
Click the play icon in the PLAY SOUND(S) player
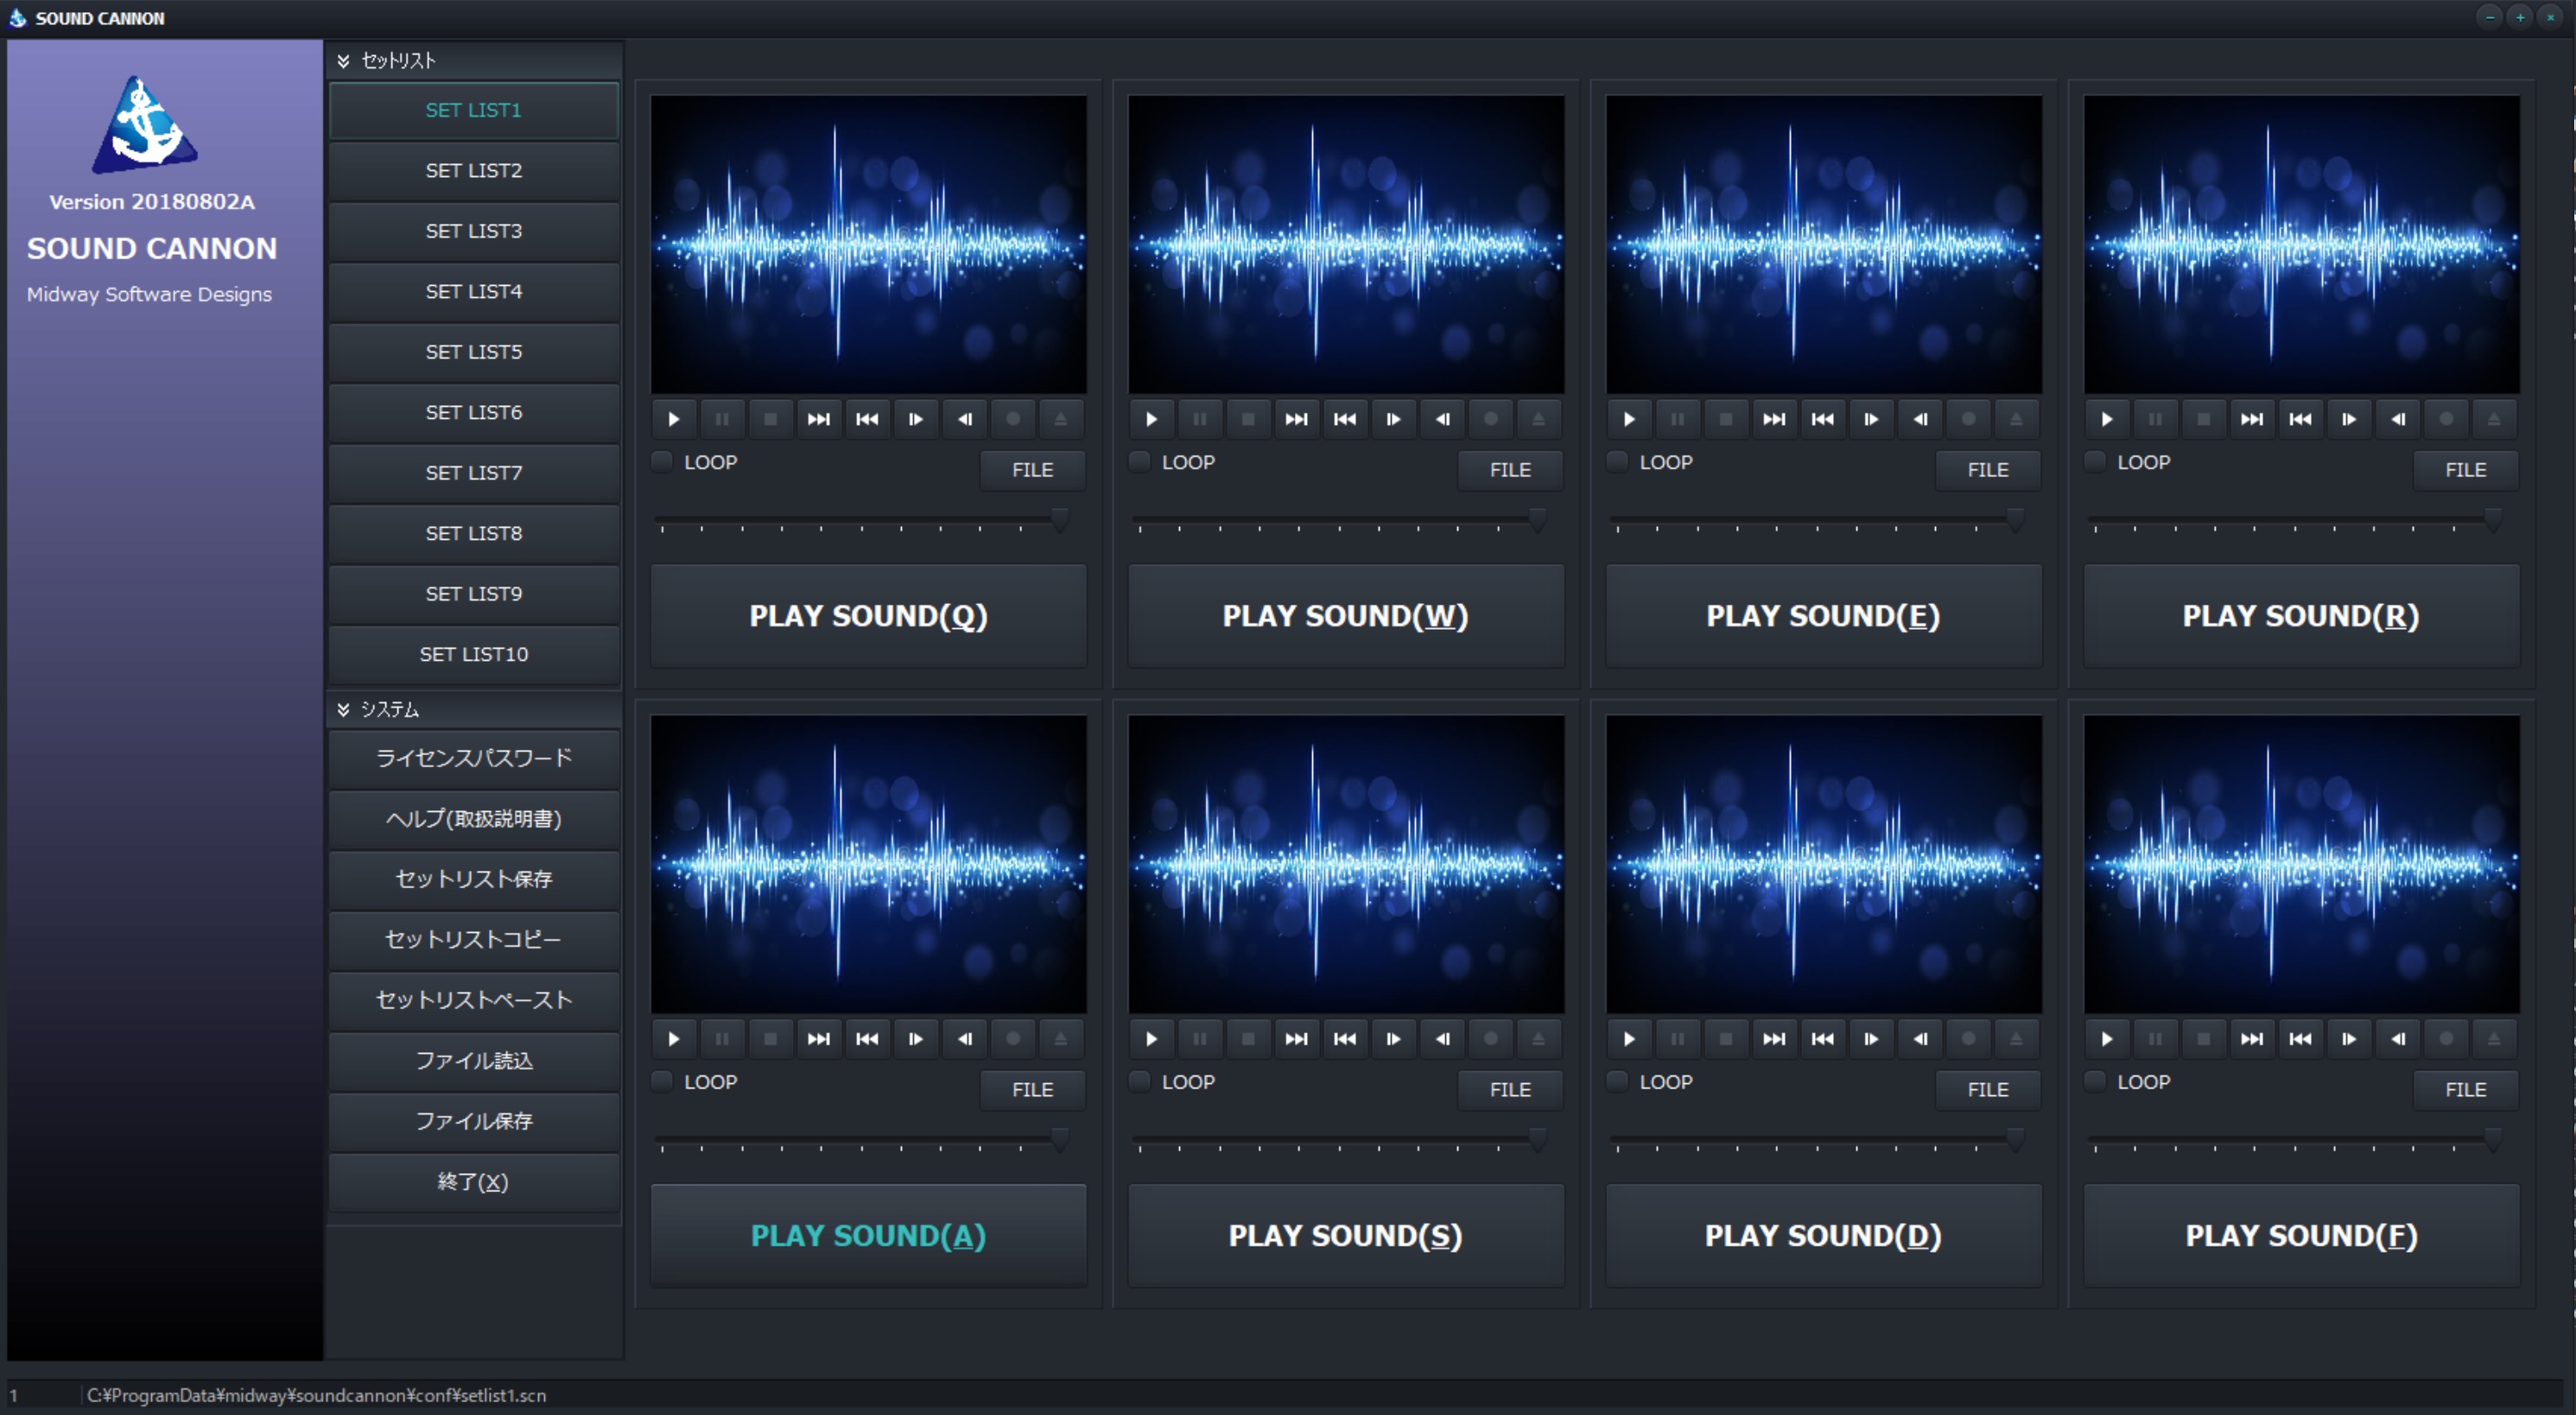coord(1152,1039)
